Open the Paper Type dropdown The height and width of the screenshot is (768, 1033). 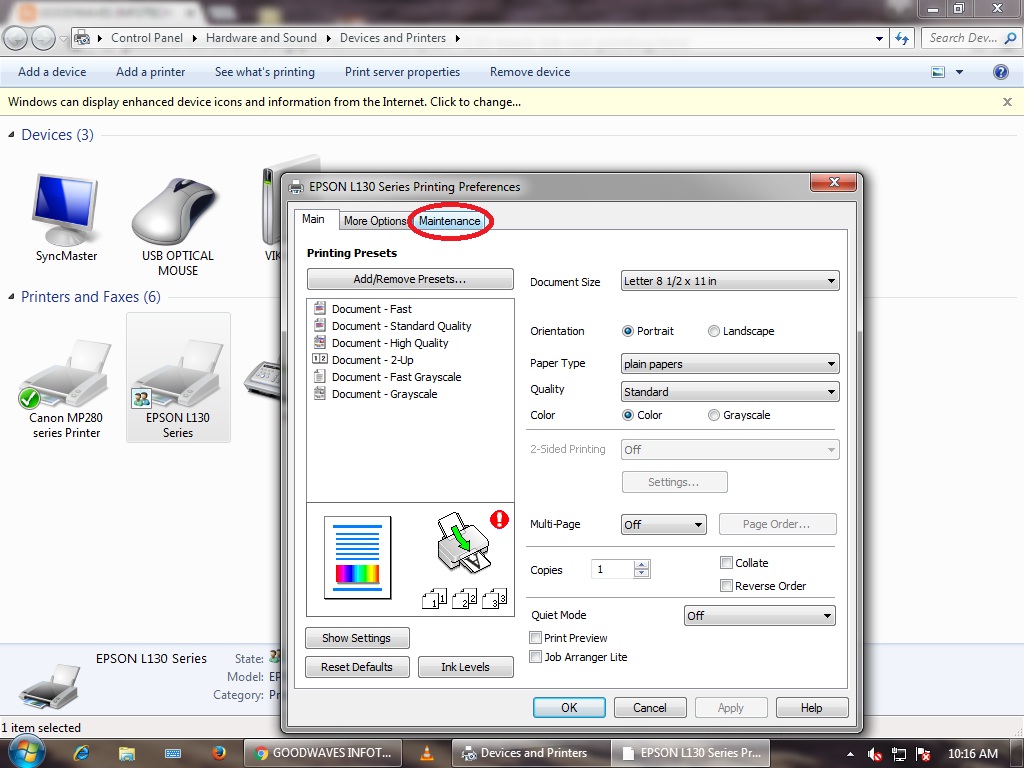[833, 363]
